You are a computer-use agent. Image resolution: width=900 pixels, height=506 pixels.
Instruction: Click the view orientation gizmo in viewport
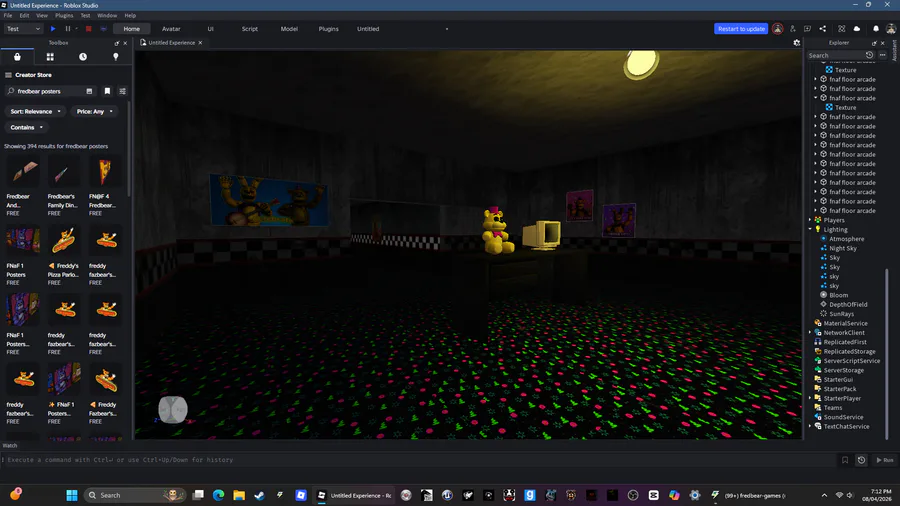click(173, 410)
